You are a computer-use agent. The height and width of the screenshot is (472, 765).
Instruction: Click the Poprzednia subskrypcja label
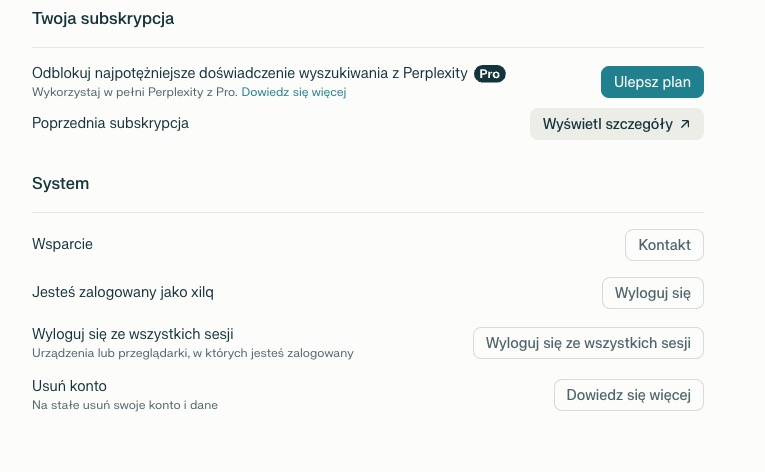[x=110, y=123]
